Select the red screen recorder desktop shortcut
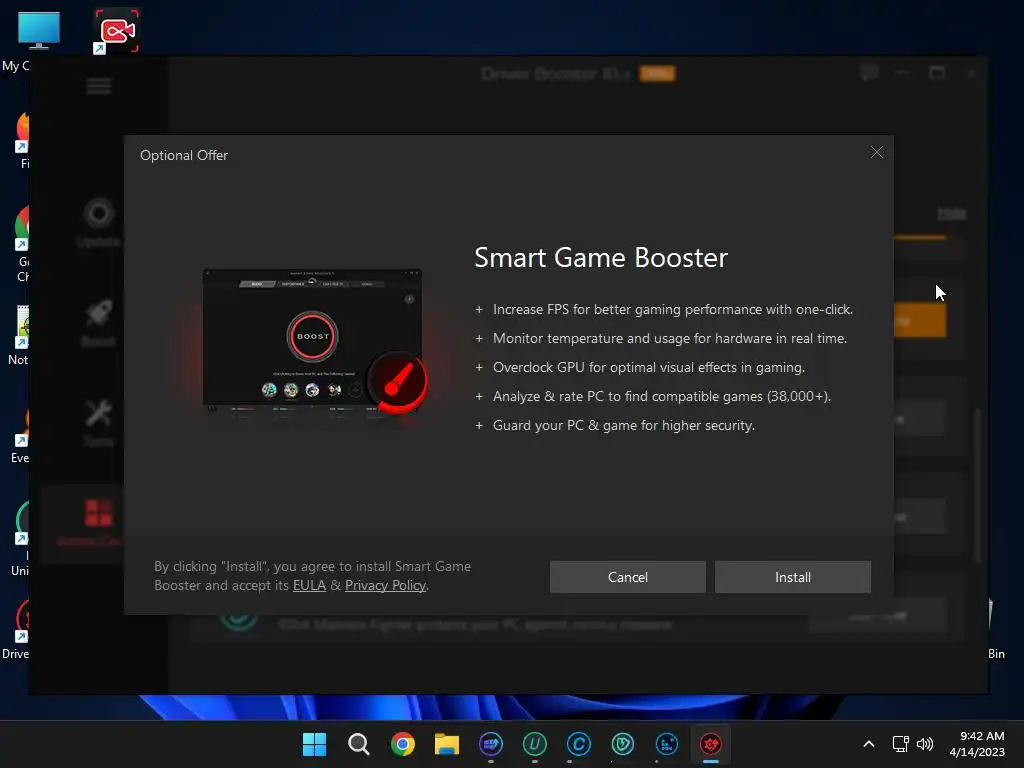The image size is (1024, 768). 116,31
